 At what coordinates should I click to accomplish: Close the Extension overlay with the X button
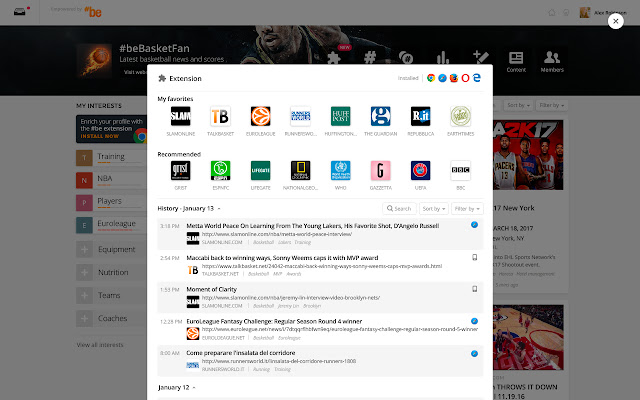616,21
